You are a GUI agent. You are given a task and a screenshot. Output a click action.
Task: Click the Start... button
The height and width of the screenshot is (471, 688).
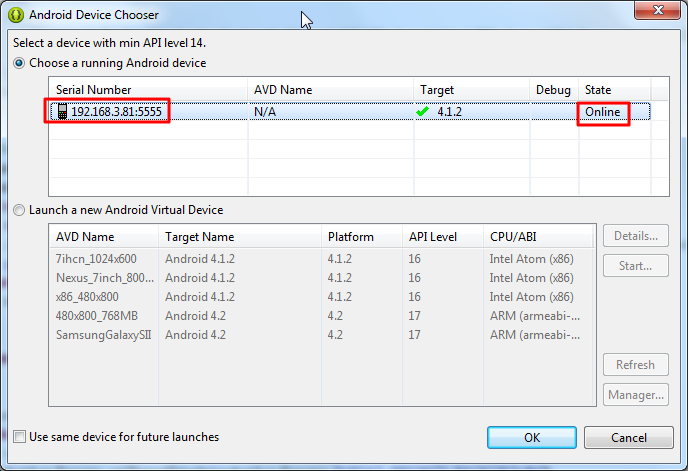point(636,266)
